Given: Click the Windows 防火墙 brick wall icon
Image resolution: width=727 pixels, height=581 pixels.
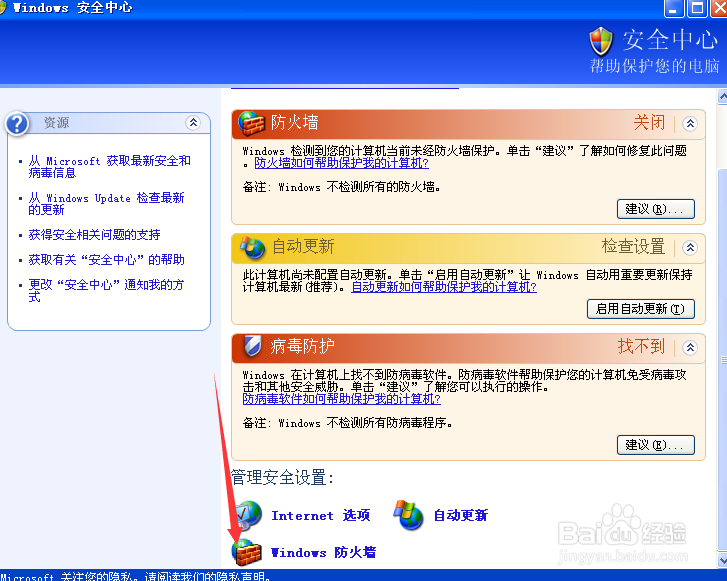Looking at the screenshot, I should [x=247, y=552].
